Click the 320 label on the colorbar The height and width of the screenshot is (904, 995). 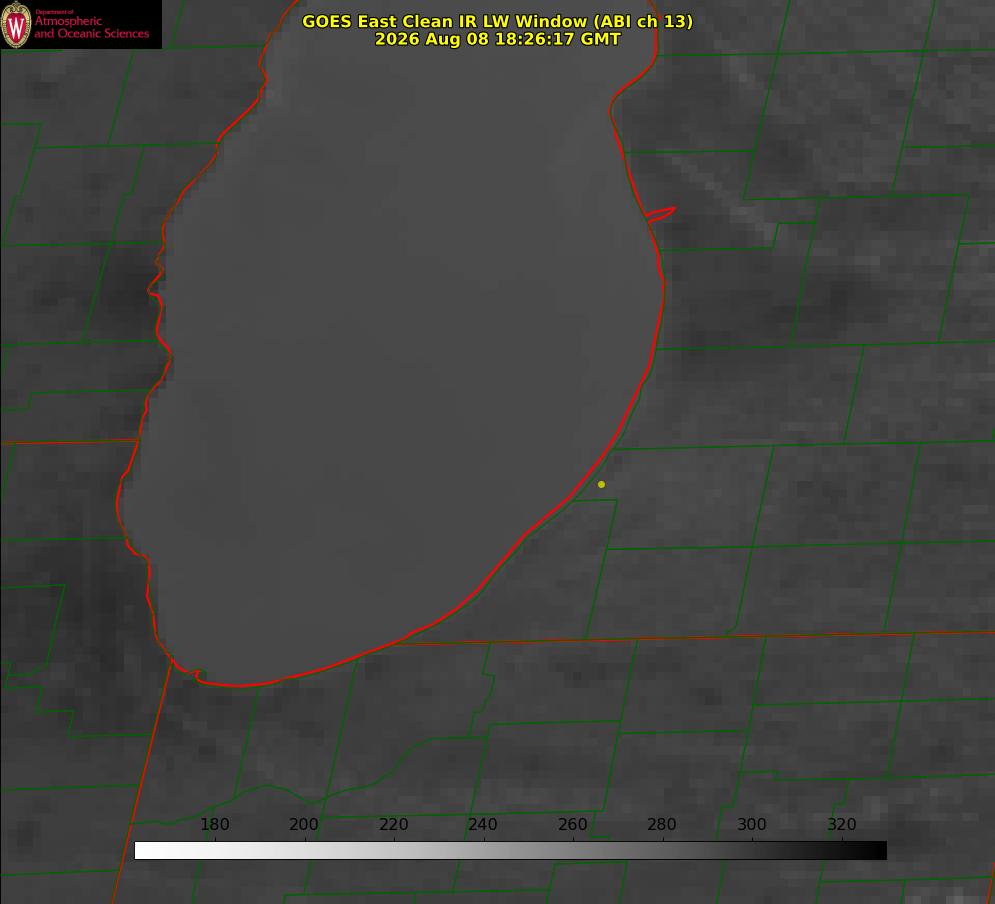click(842, 824)
